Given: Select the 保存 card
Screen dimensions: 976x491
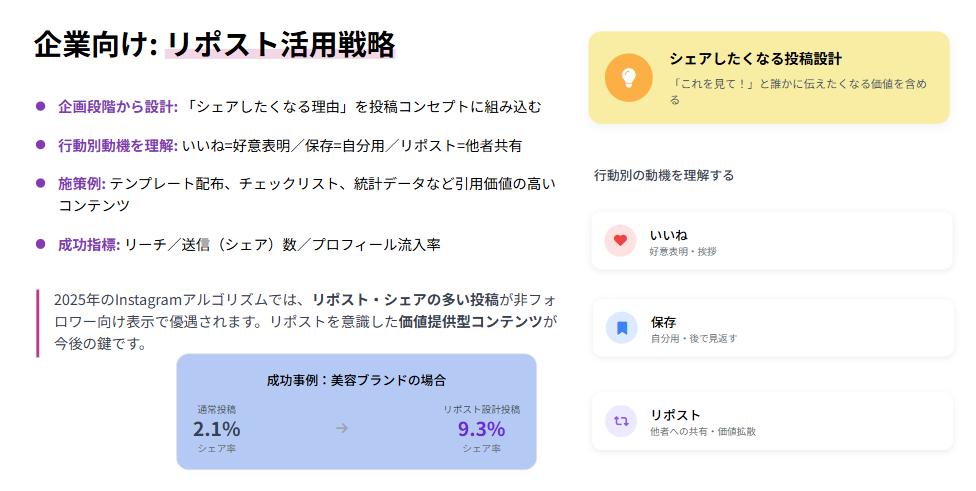Looking at the screenshot, I should click(772, 328).
